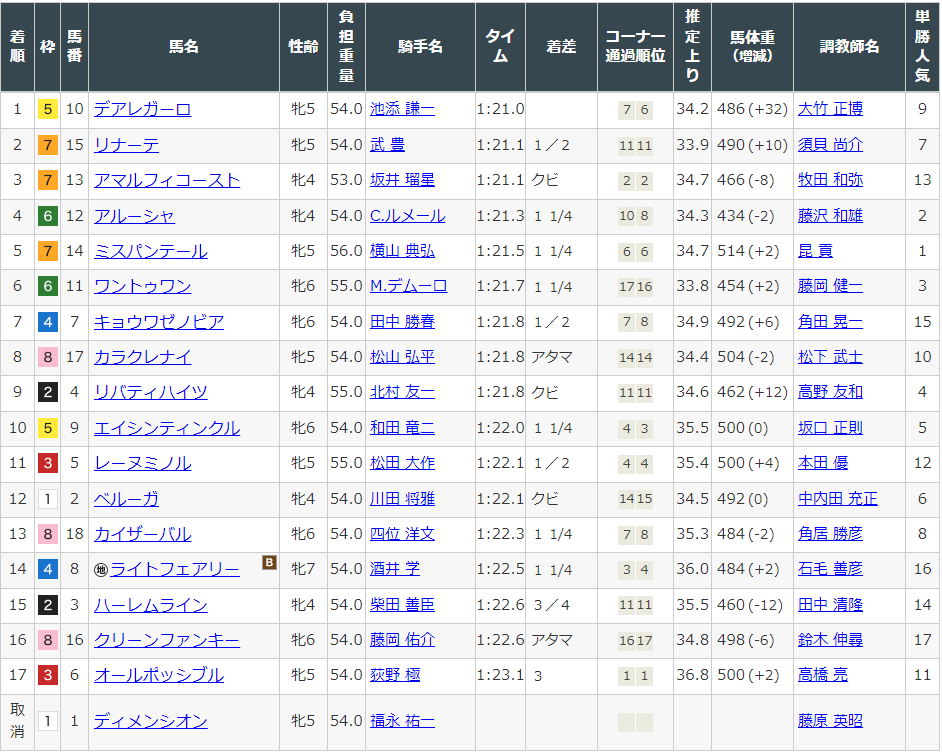This screenshot has height=752, width=942.
Task: Open horse link オールポッシブル
Action: pos(159,675)
